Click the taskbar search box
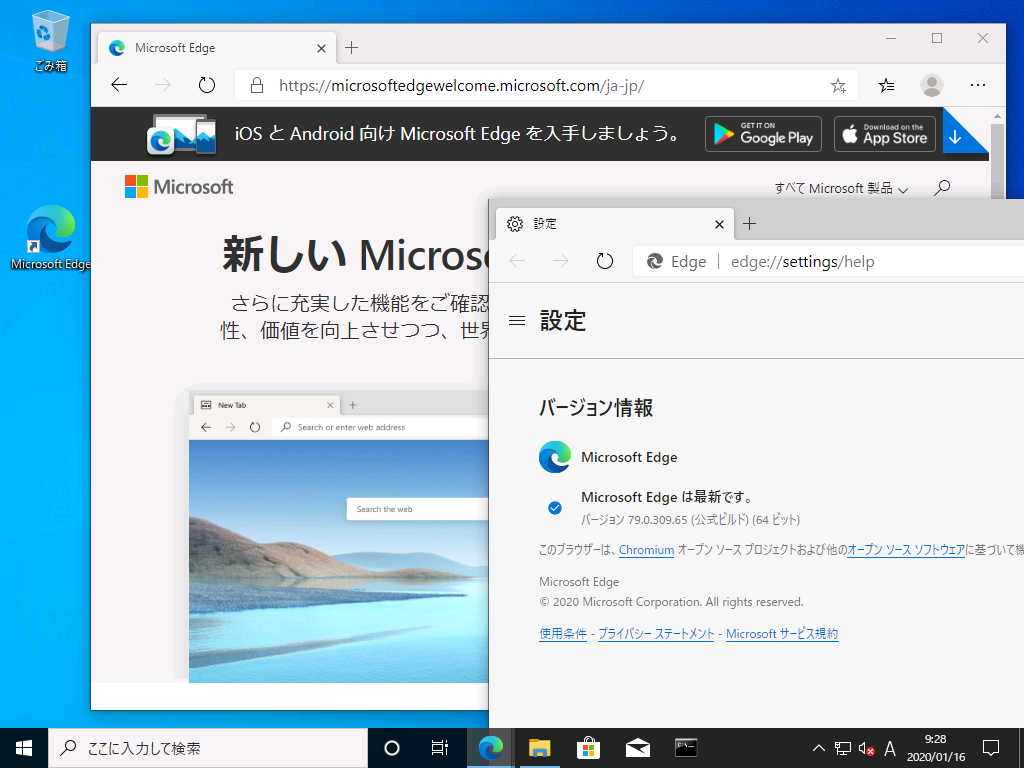 click(x=208, y=748)
